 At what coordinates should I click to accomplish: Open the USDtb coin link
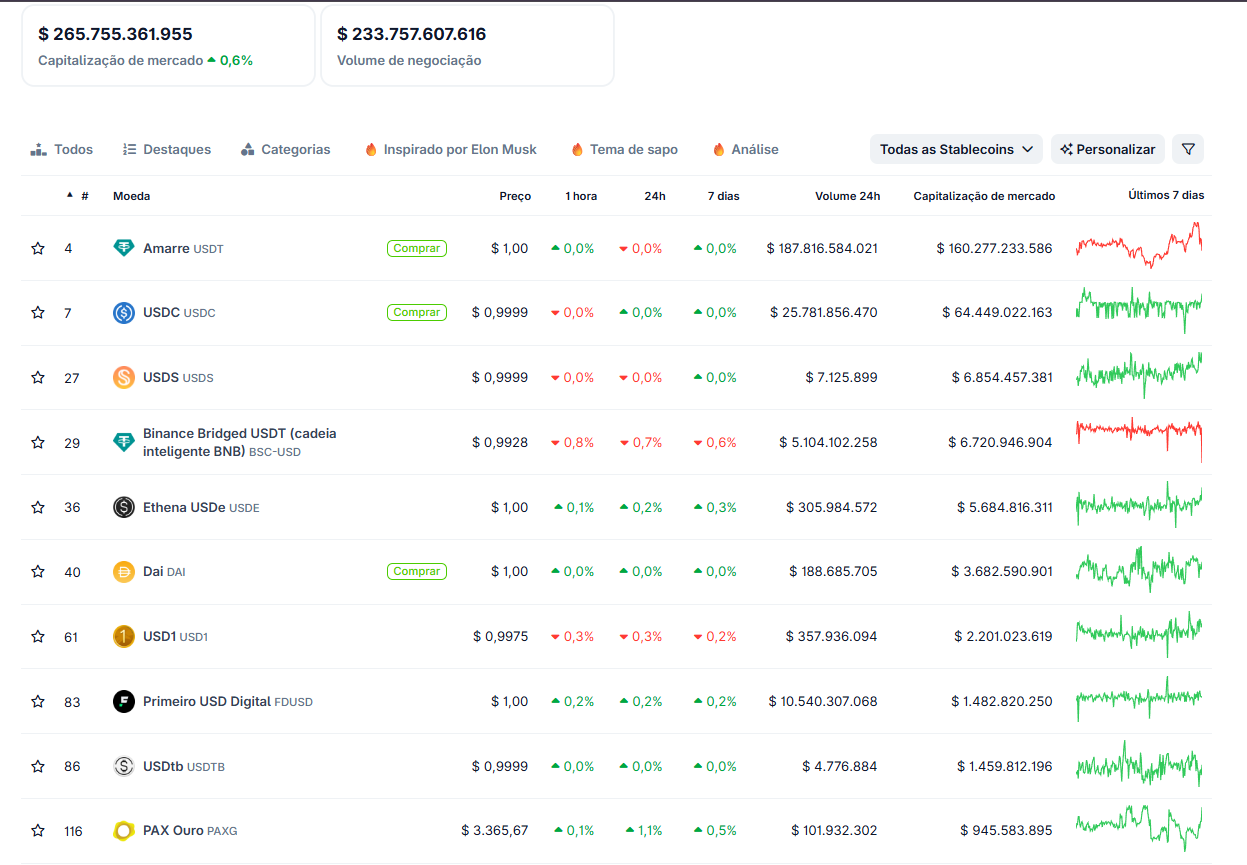coord(184,766)
